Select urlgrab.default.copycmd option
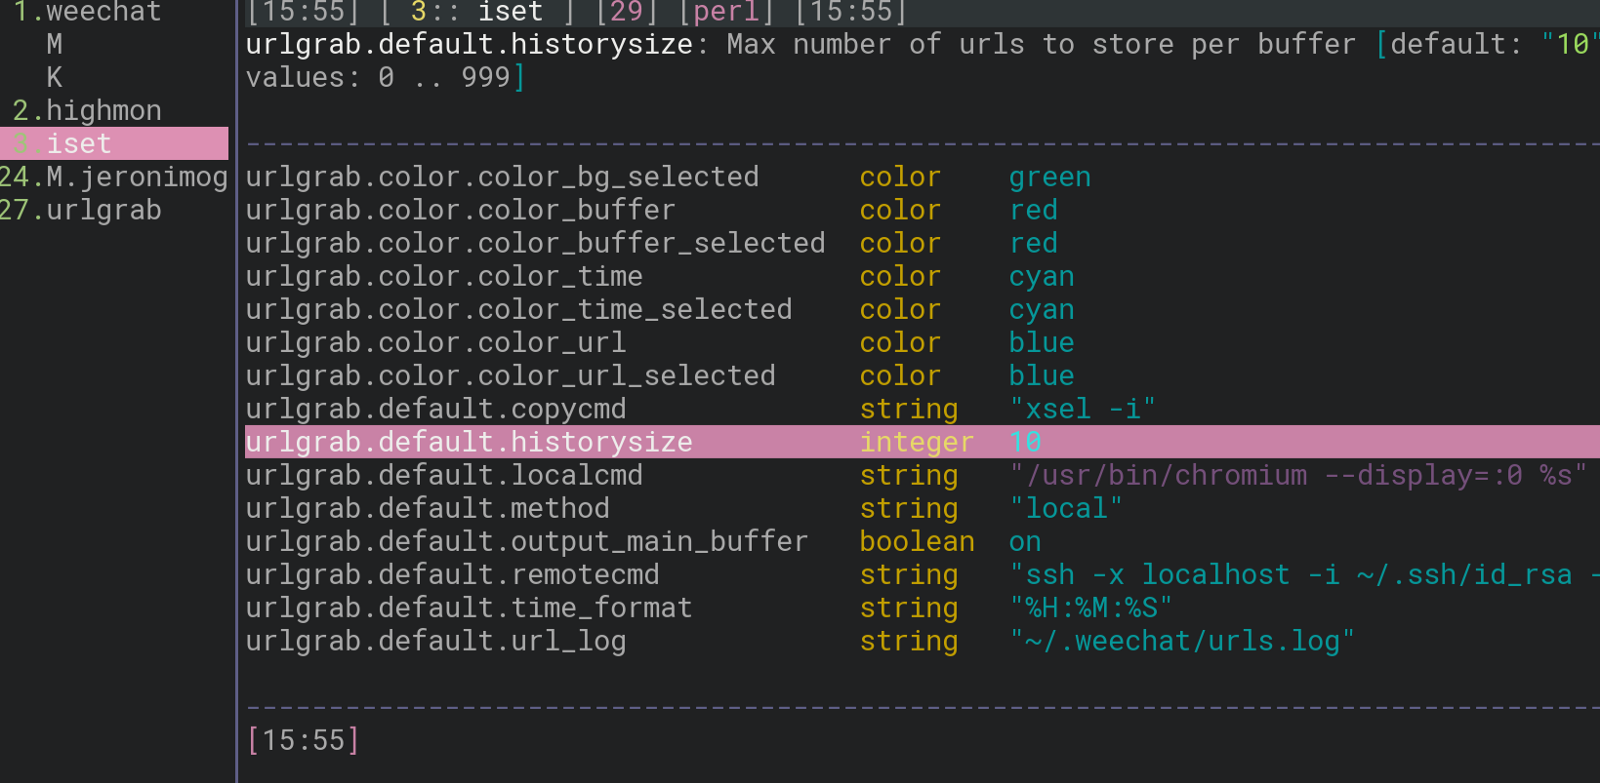Image resolution: width=1600 pixels, height=783 pixels. pyautogui.click(x=436, y=408)
